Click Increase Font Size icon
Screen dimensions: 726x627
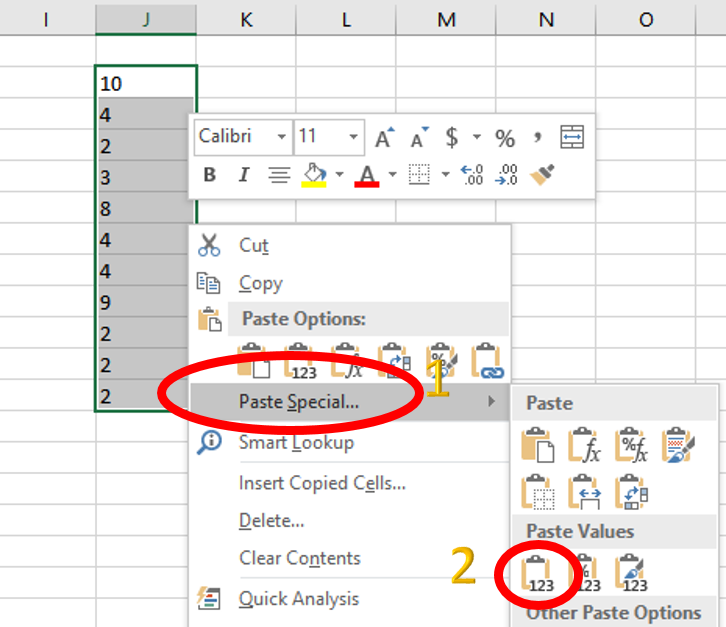coord(384,137)
